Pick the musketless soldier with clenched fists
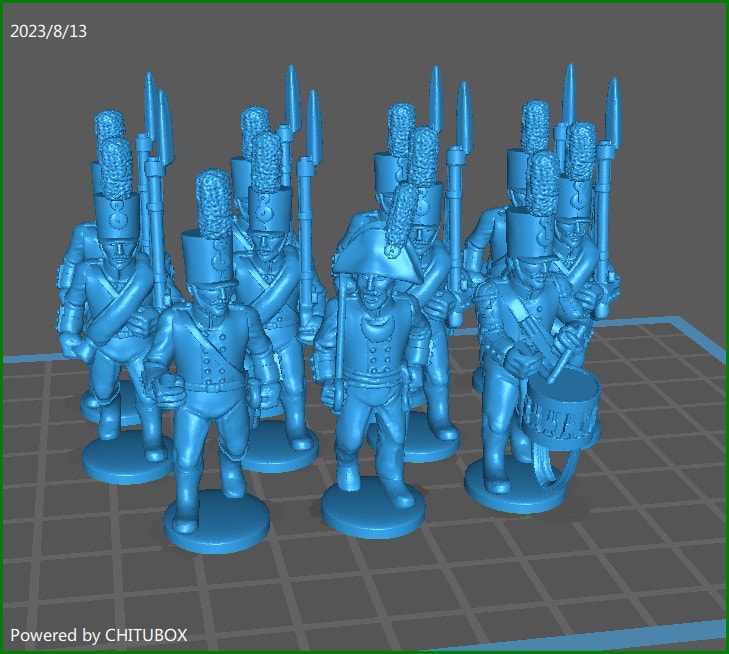This screenshot has width=729, height=654. point(212,363)
